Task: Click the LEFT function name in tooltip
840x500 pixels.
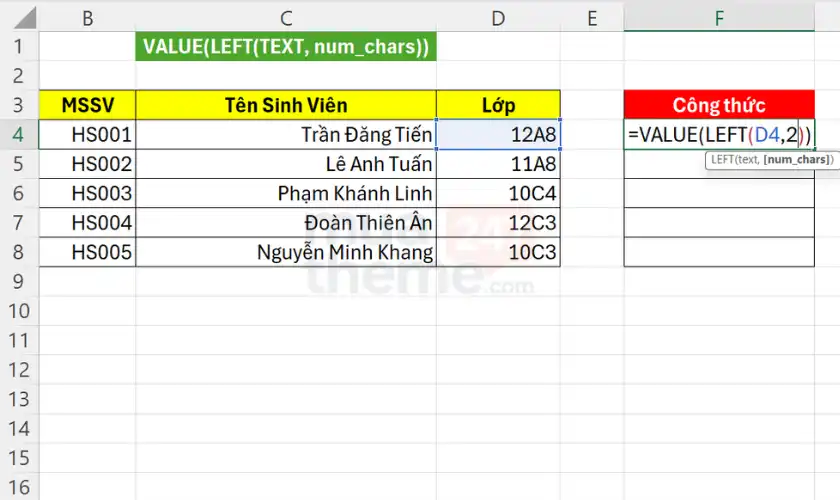Action: pyautogui.click(x=722, y=160)
